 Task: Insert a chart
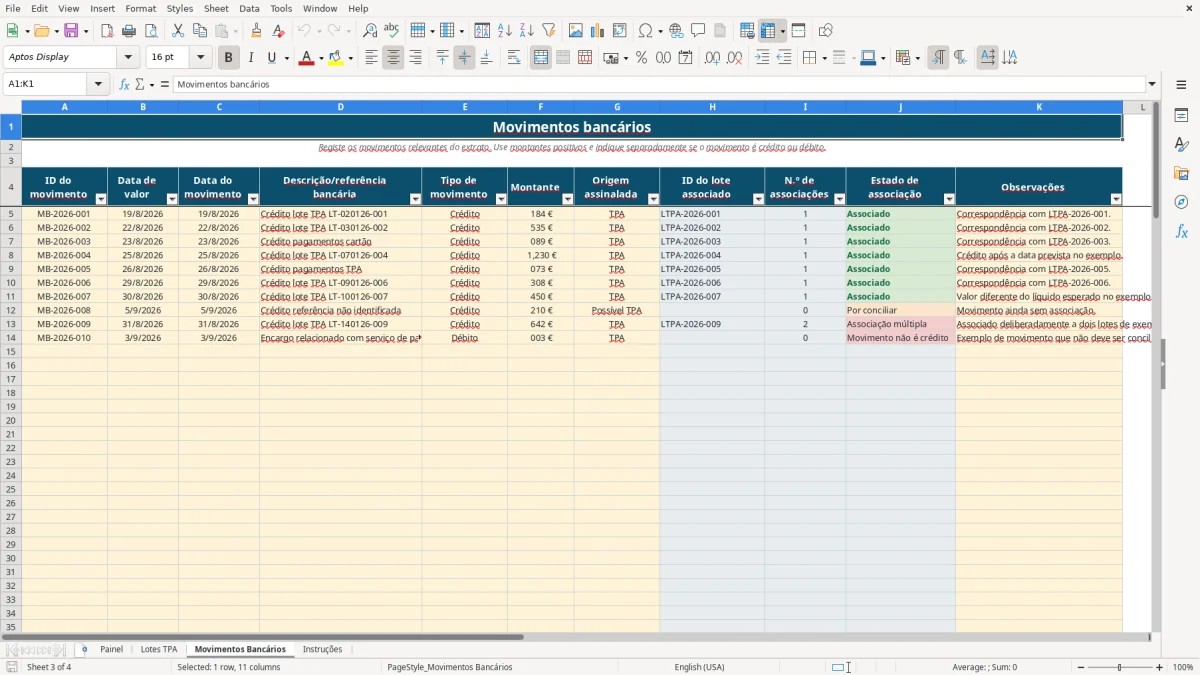point(597,31)
